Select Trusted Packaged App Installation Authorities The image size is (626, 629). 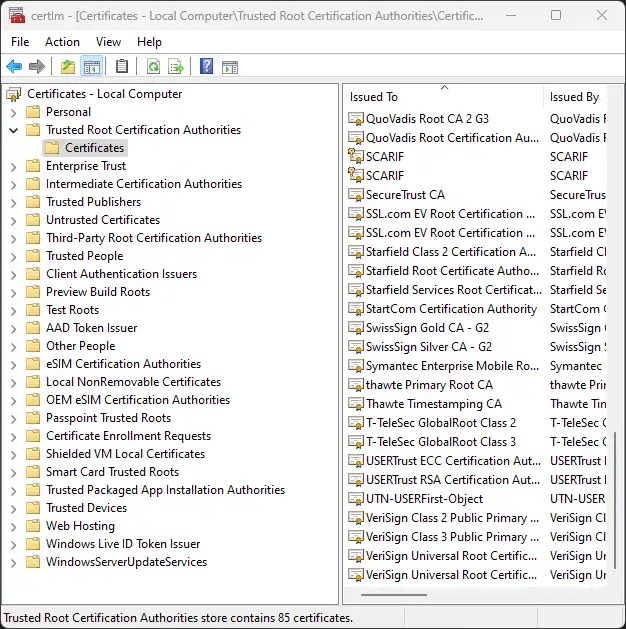coord(165,490)
